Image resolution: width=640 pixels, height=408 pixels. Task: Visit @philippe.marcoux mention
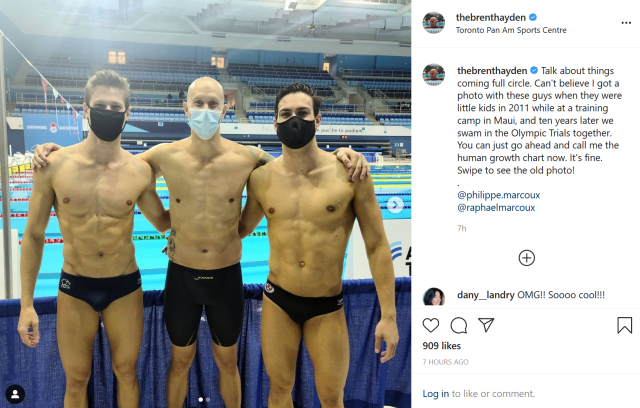click(x=498, y=195)
